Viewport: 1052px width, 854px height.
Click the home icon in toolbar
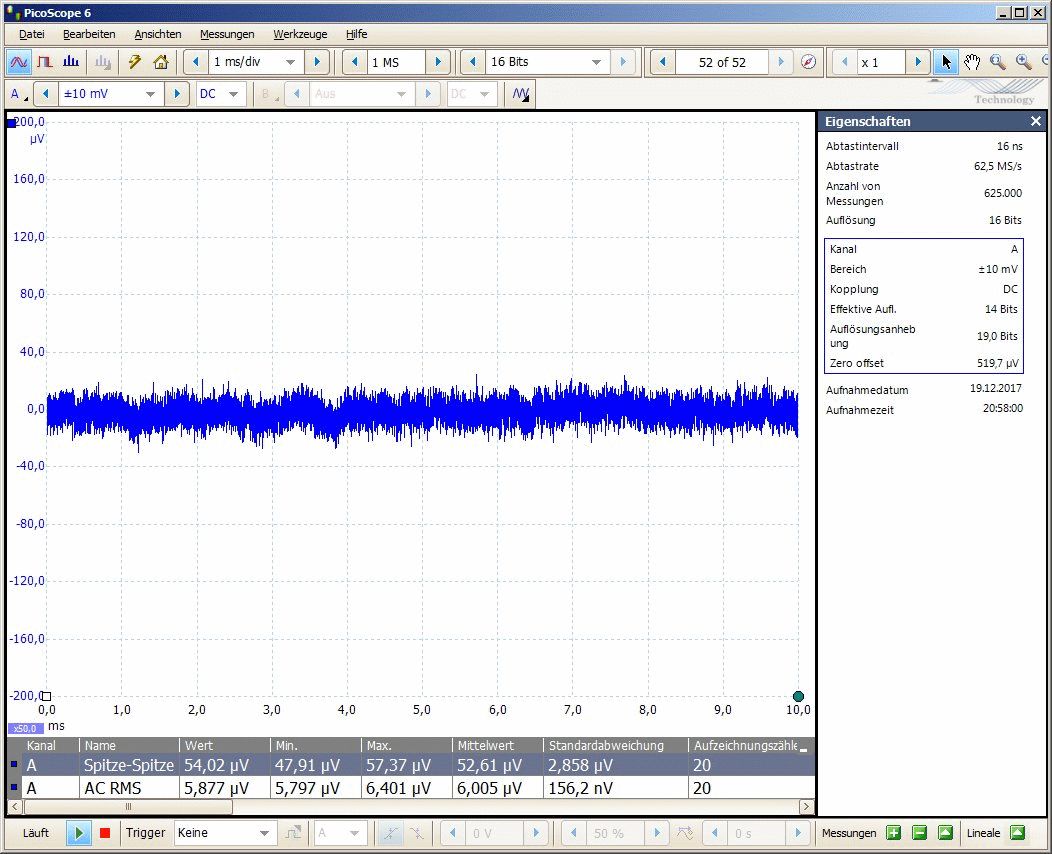pos(160,62)
